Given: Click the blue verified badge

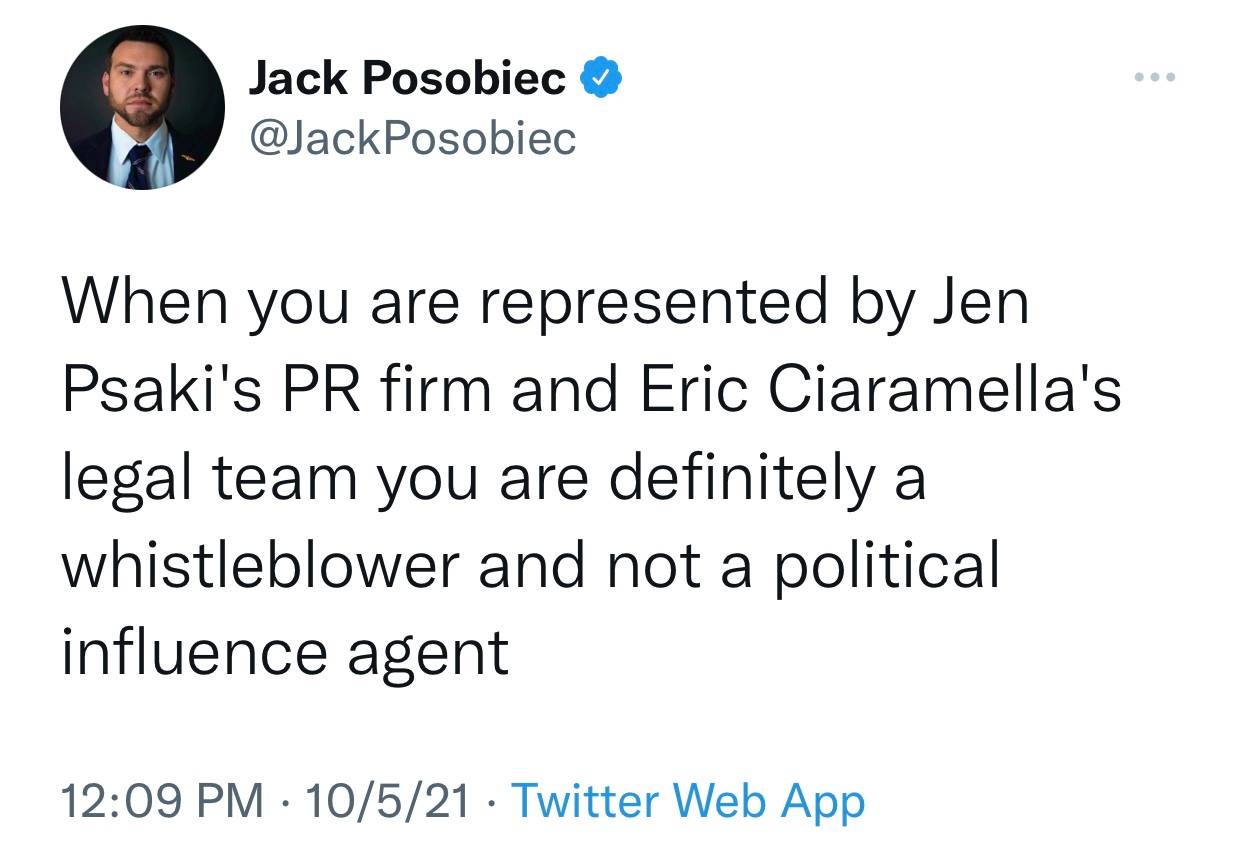Looking at the screenshot, I should [604, 77].
